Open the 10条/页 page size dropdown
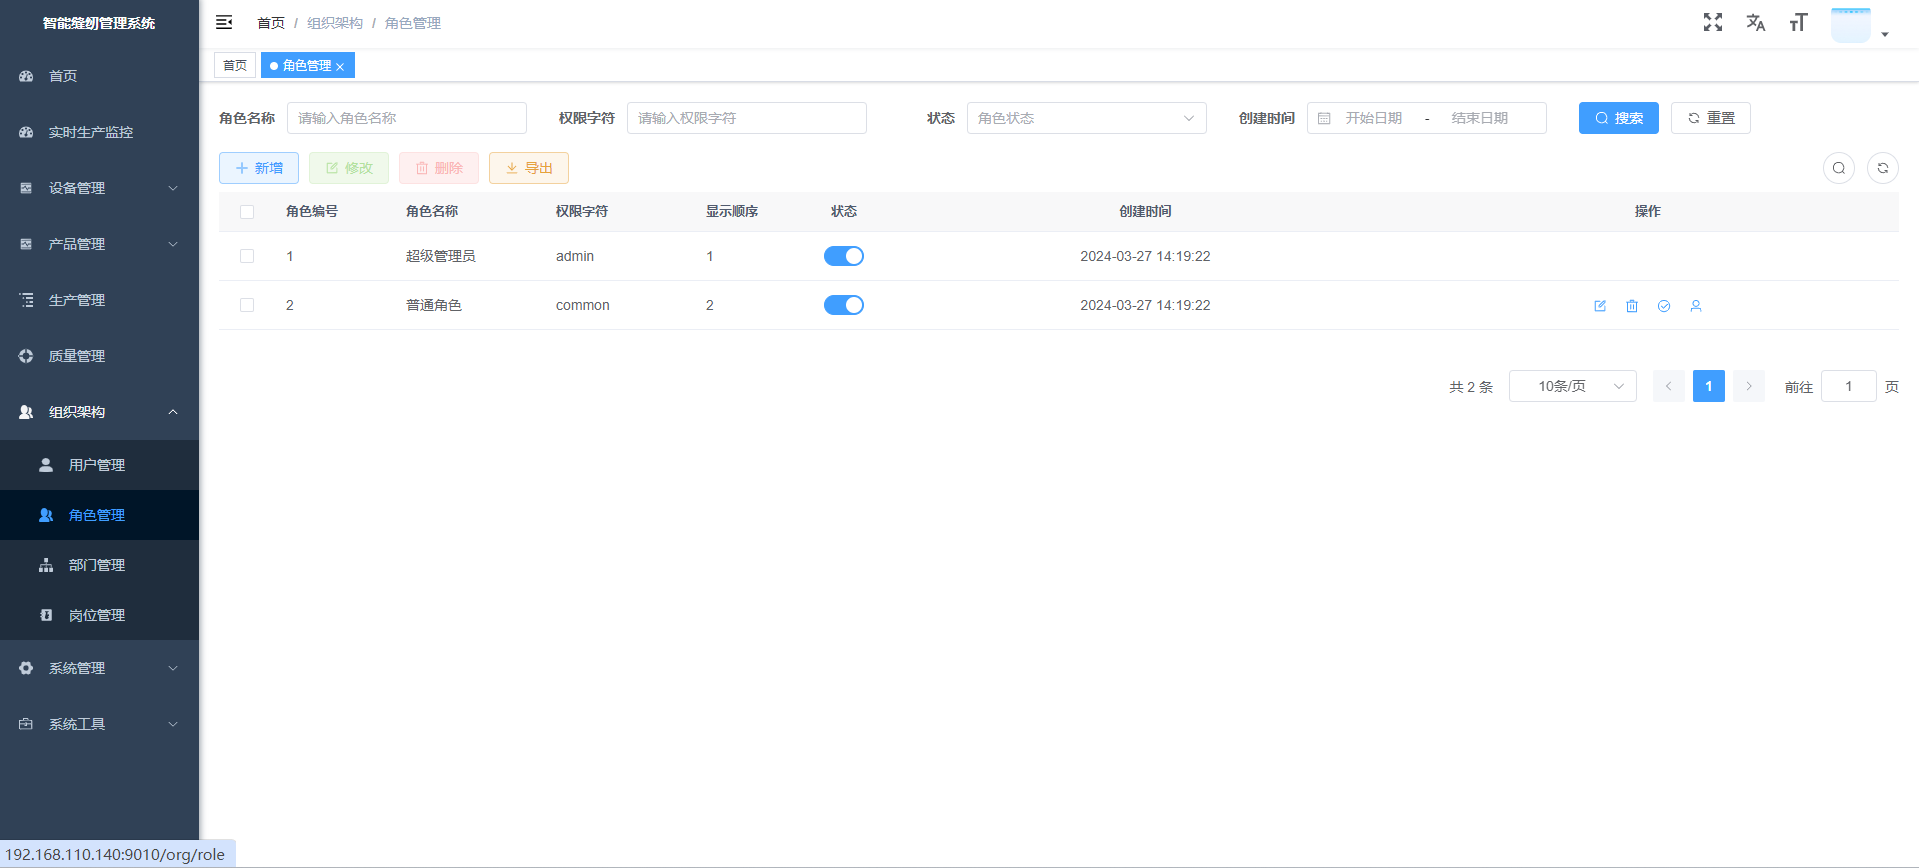 coord(1572,386)
